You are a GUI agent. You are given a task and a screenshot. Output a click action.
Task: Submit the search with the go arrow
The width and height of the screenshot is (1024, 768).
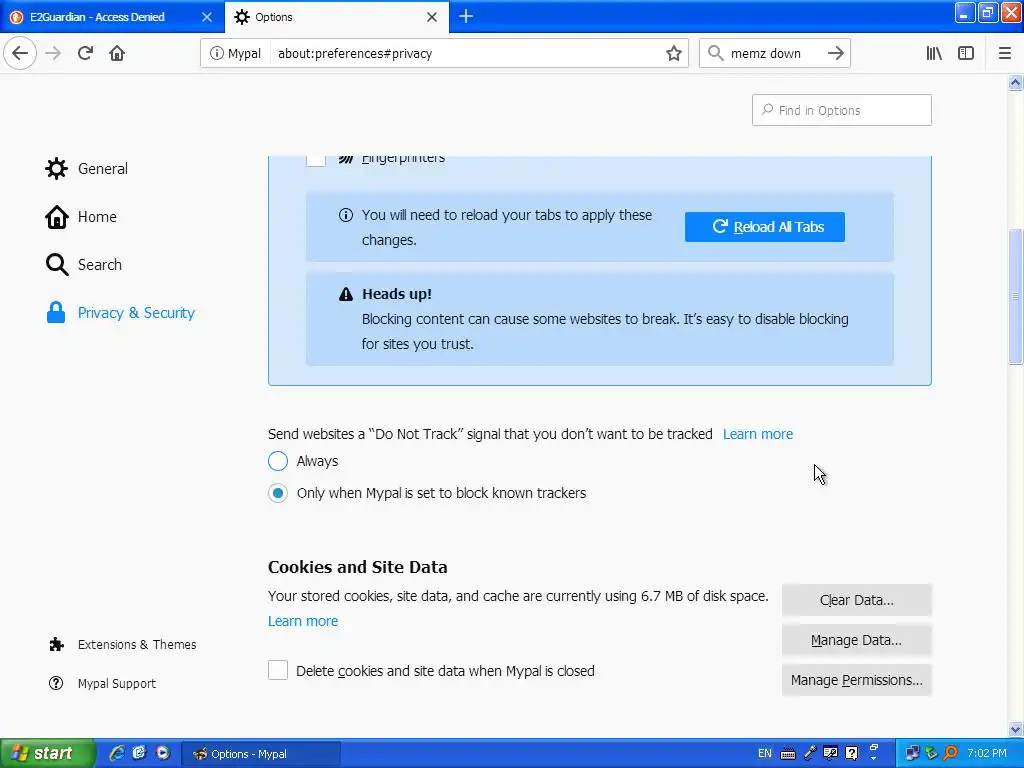coord(835,54)
